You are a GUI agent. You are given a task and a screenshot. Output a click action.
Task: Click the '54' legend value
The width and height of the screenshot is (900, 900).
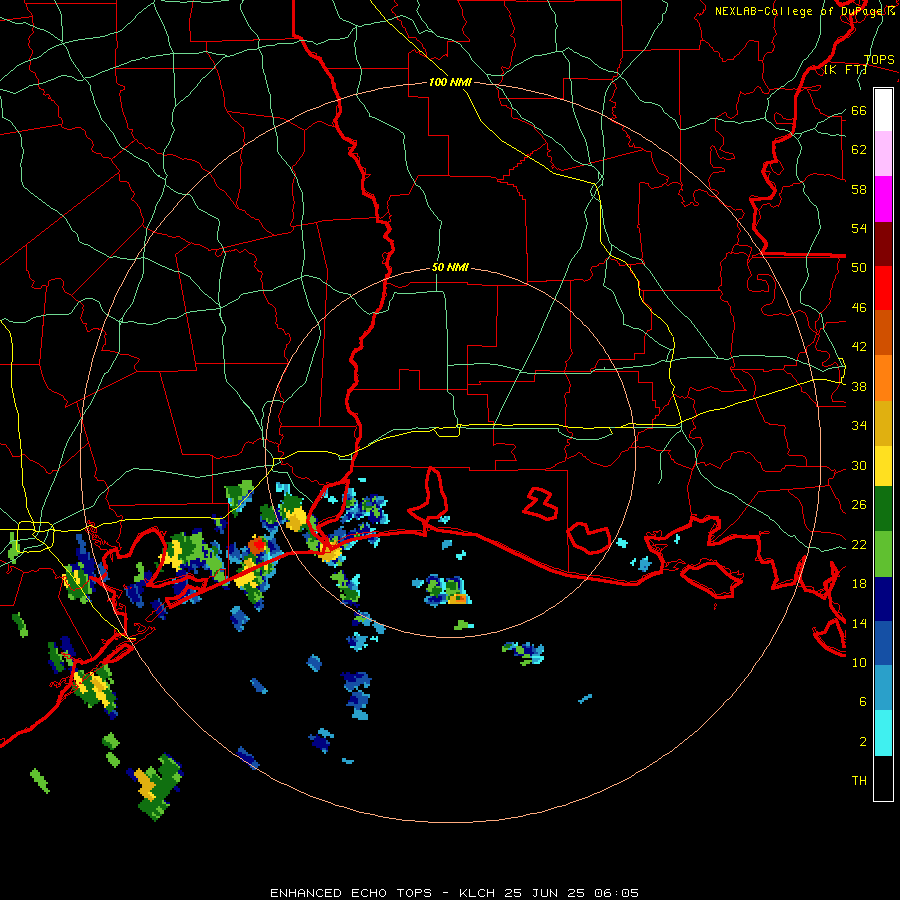859,229
